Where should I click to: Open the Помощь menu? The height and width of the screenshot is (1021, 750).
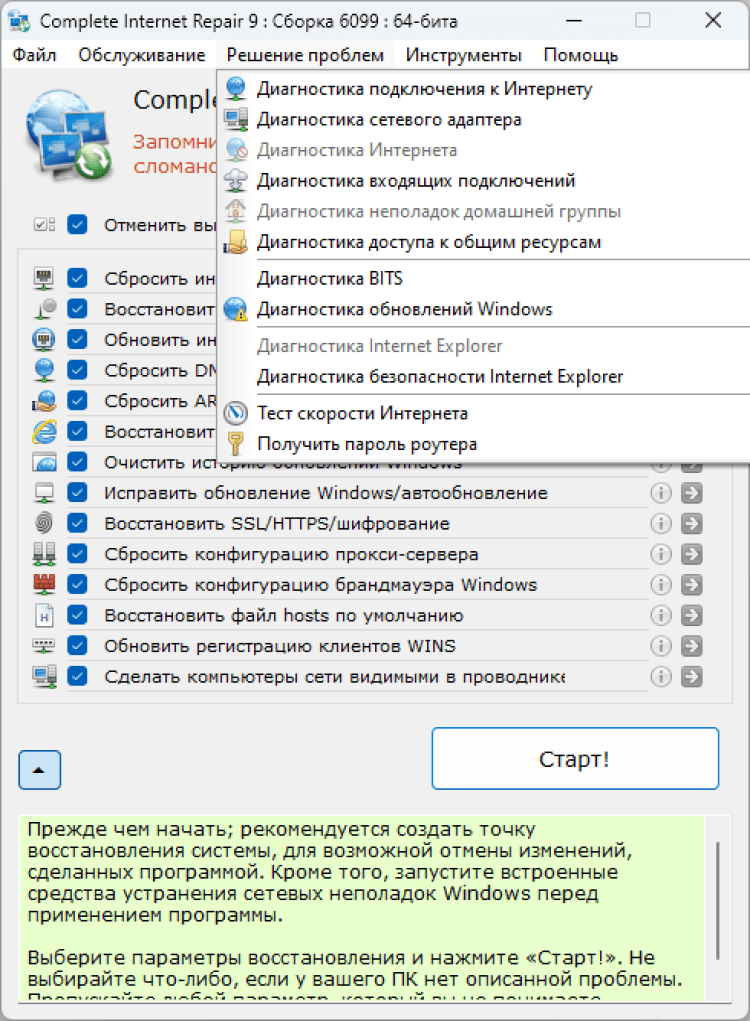click(580, 55)
